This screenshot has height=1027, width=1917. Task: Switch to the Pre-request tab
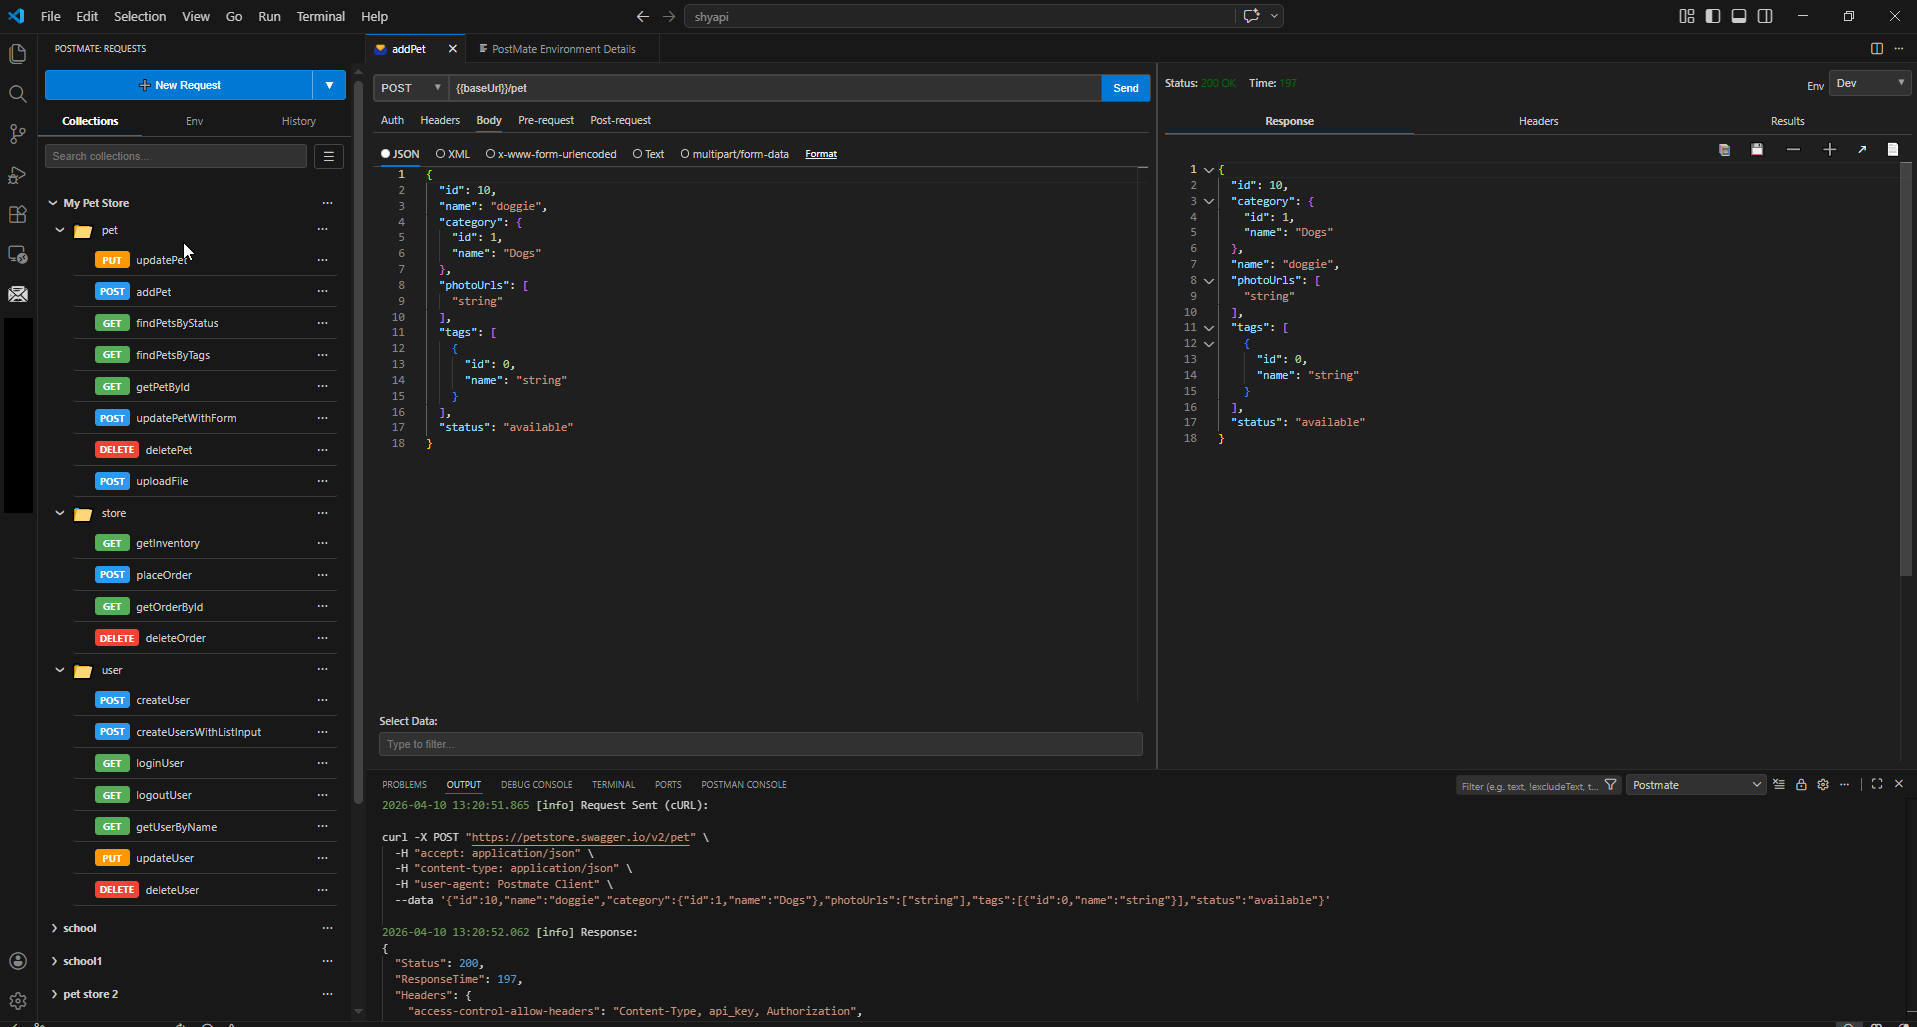click(x=545, y=120)
